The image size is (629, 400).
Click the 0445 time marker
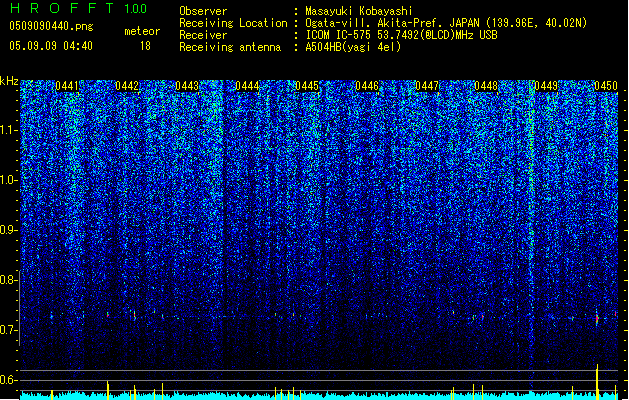tap(307, 86)
